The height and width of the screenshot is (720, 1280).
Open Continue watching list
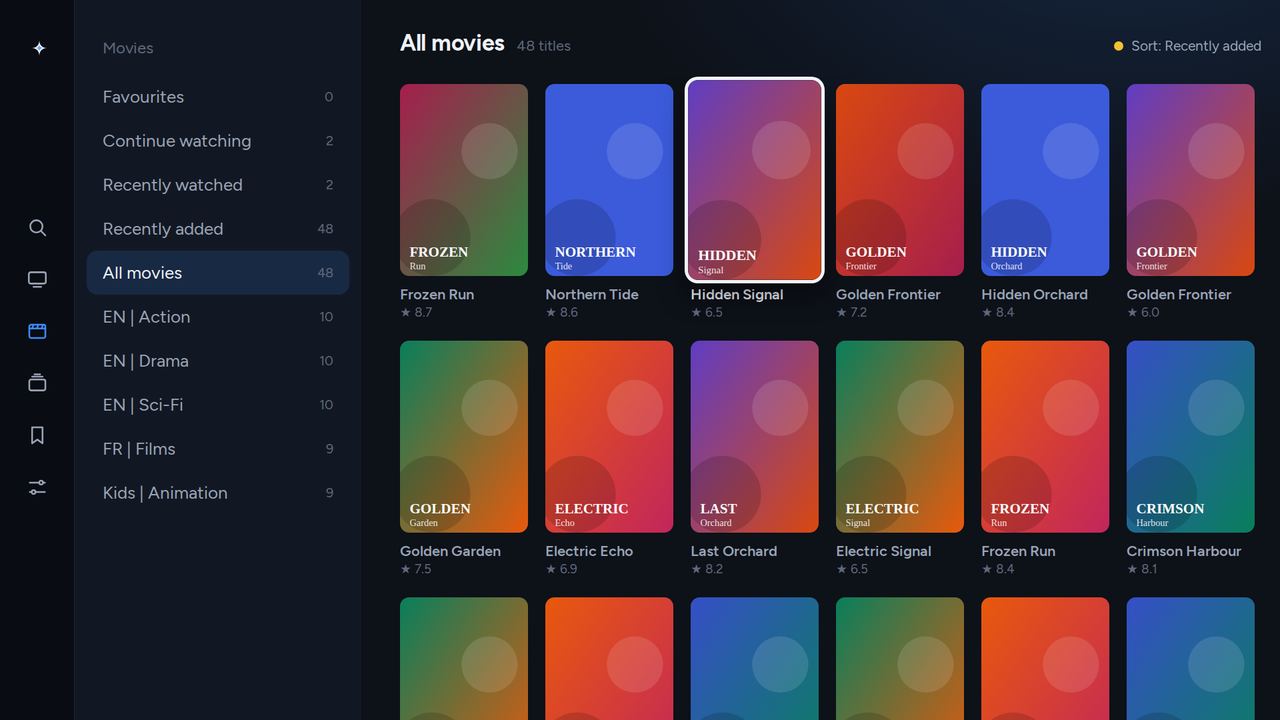[x=218, y=141]
